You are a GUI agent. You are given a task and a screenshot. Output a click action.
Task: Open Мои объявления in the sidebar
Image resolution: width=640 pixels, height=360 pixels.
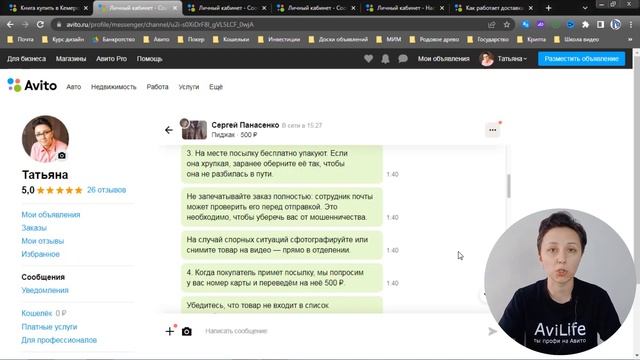(x=51, y=215)
